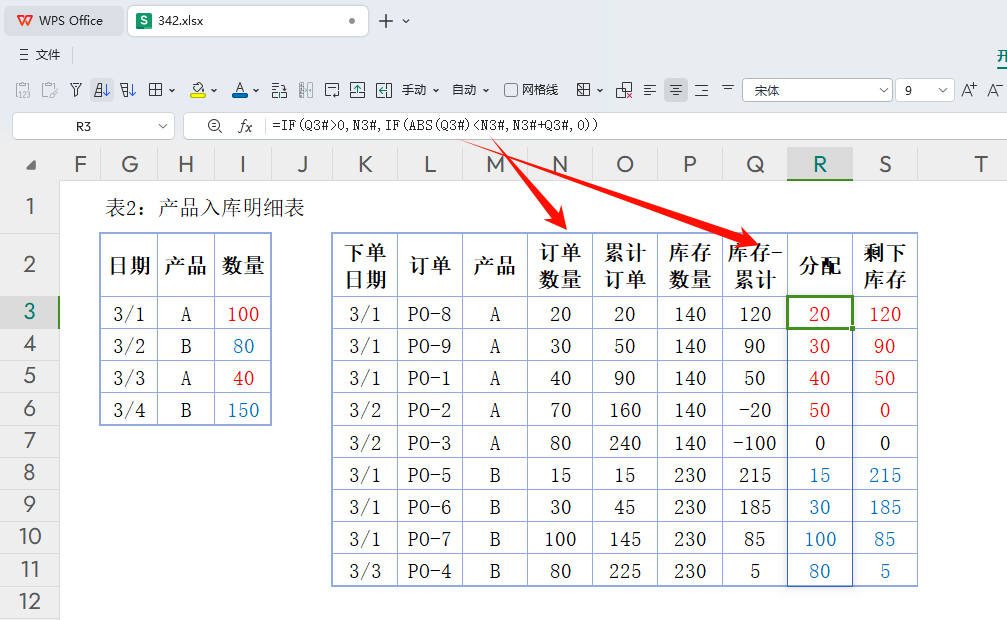The image size is (1007, 620).
Task: Click the 剩下库存 header cell
Action: pyautogui.click(x=885, y=265)
